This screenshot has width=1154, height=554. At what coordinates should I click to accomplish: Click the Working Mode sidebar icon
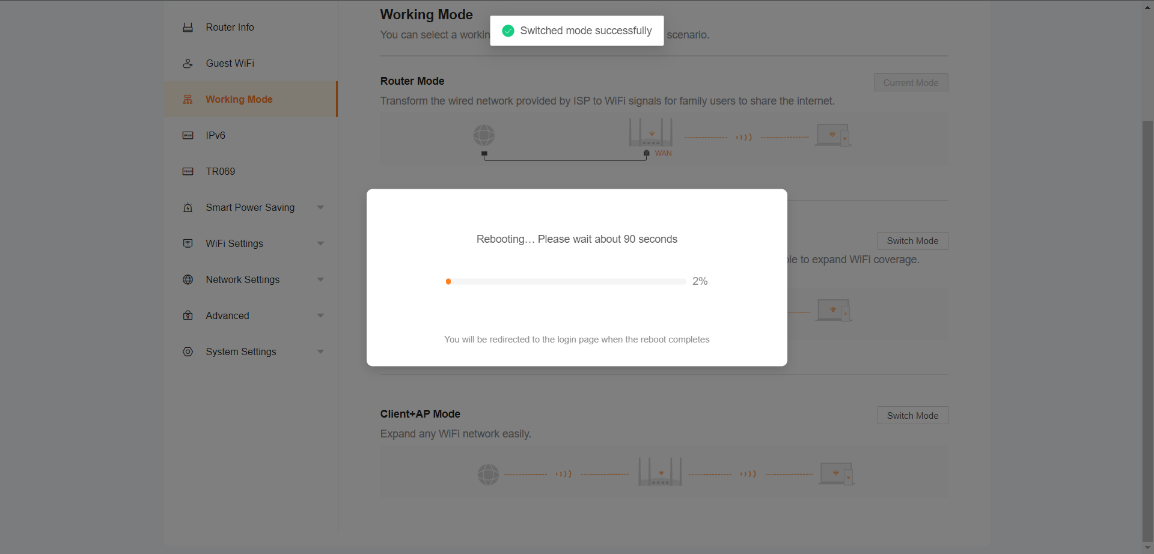187,100
